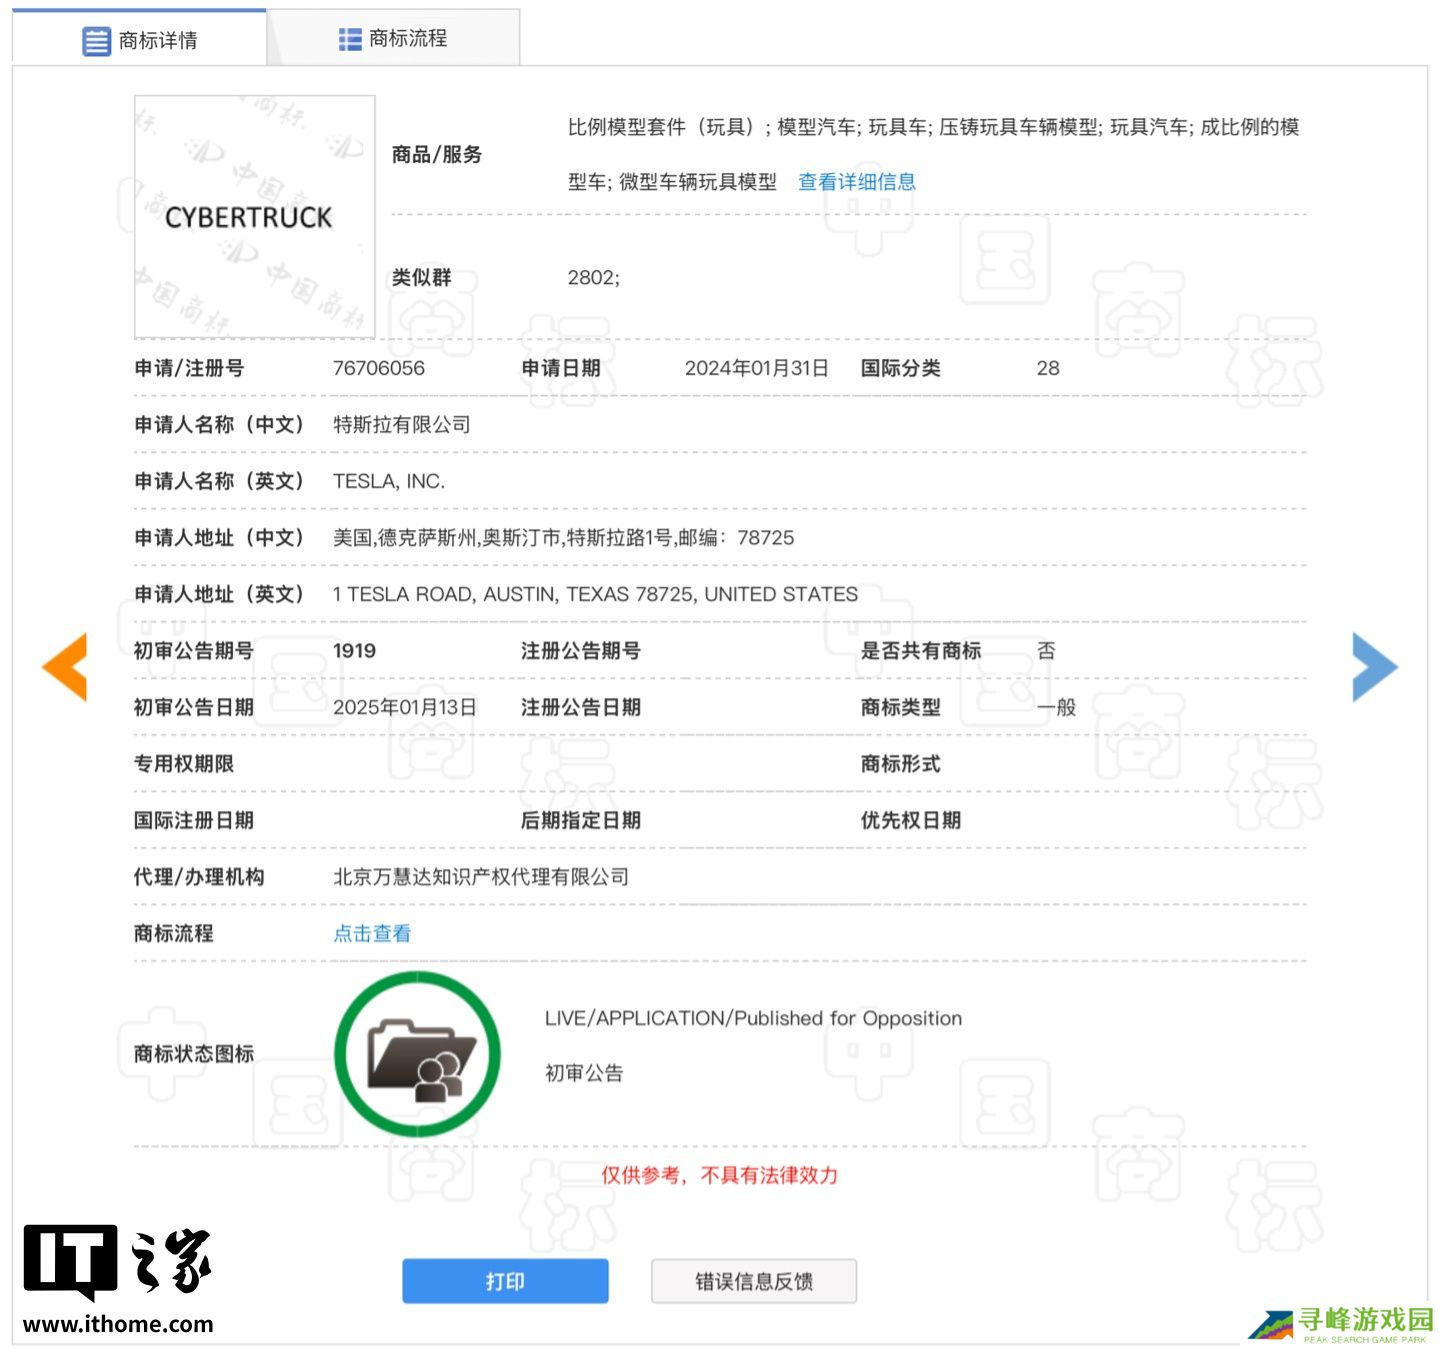Click the 国际注册日期 label
1440x1351 pixels.
point(194,821)
